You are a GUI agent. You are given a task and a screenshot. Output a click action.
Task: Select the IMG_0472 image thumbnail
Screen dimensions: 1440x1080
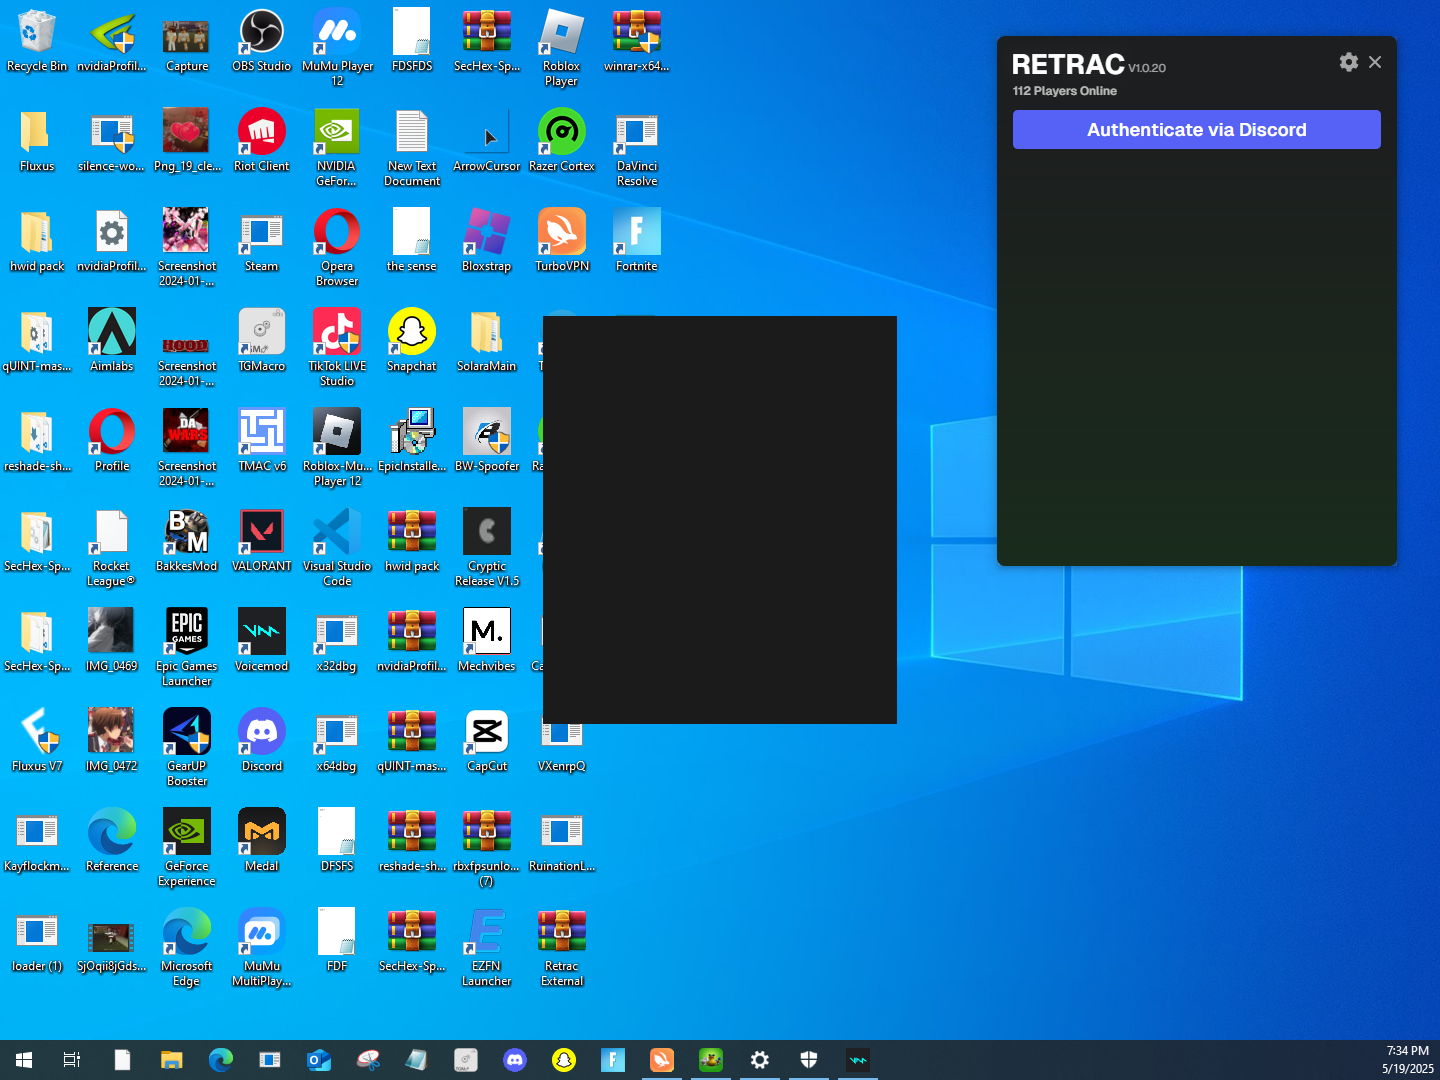[112, 741]
